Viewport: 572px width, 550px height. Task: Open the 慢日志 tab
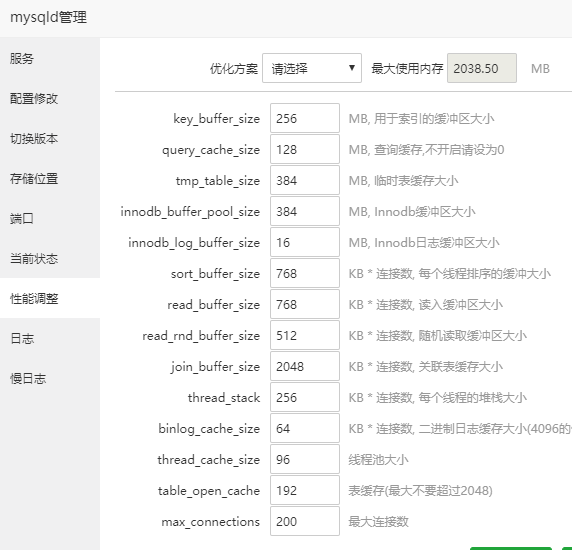coord(50,379)
